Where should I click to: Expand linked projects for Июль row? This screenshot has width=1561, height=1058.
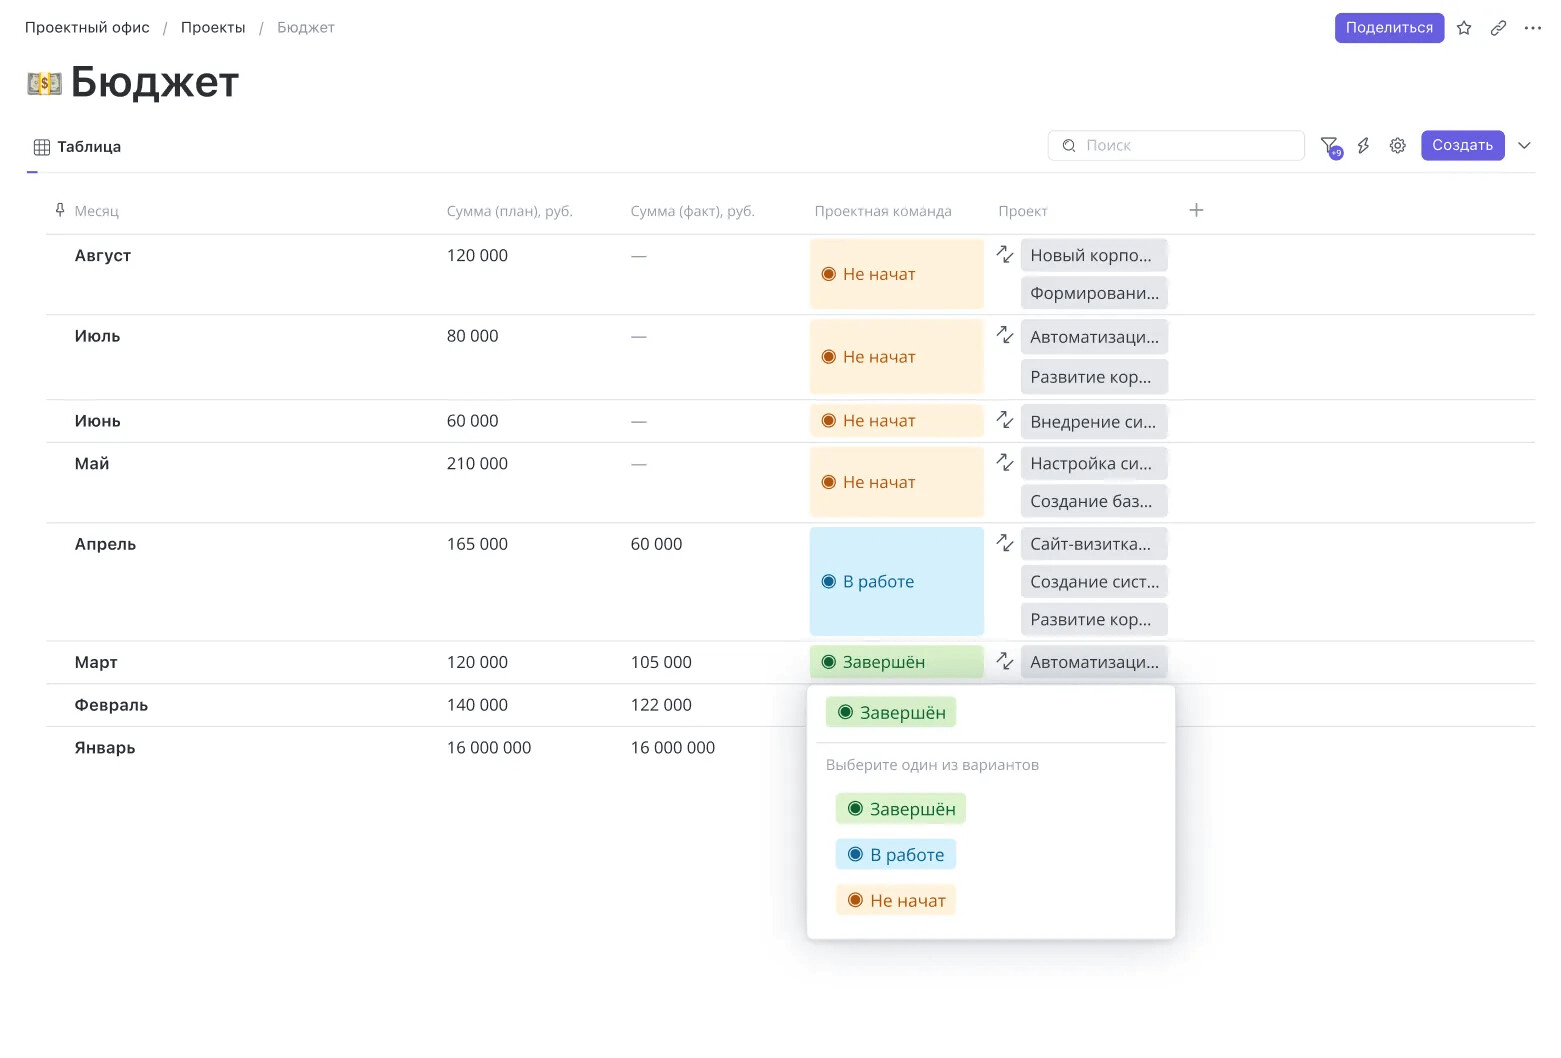1005,335
